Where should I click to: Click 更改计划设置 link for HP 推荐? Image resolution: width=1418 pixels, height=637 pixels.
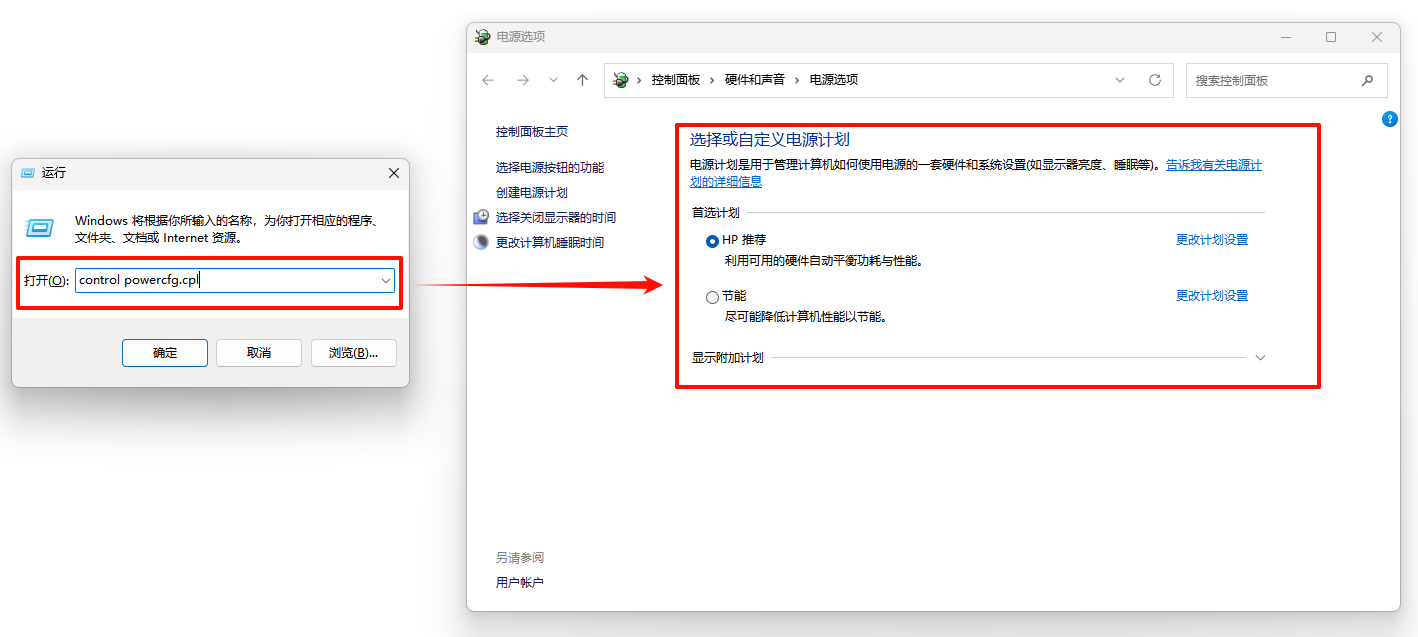(x=1211, y=240)
